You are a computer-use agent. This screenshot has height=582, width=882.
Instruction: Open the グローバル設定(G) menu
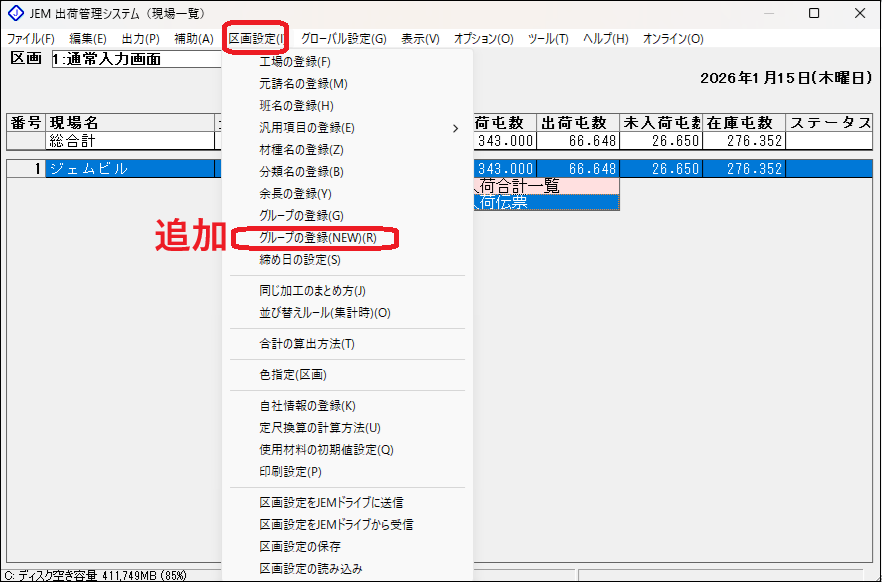coord(343,39)
